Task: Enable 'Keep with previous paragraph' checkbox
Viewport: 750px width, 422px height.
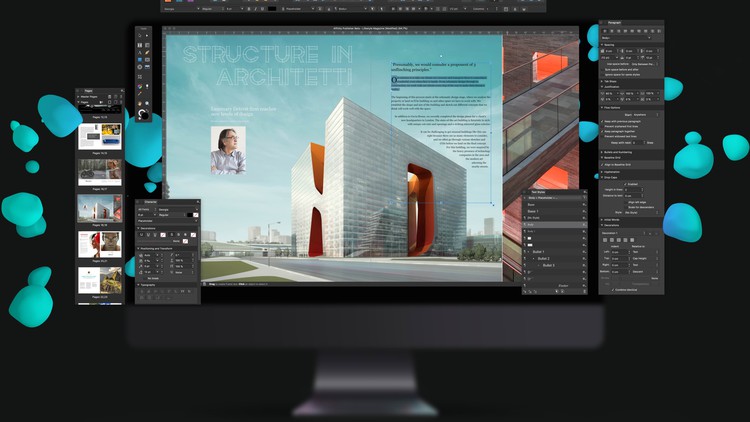Action: click(604, 120)
